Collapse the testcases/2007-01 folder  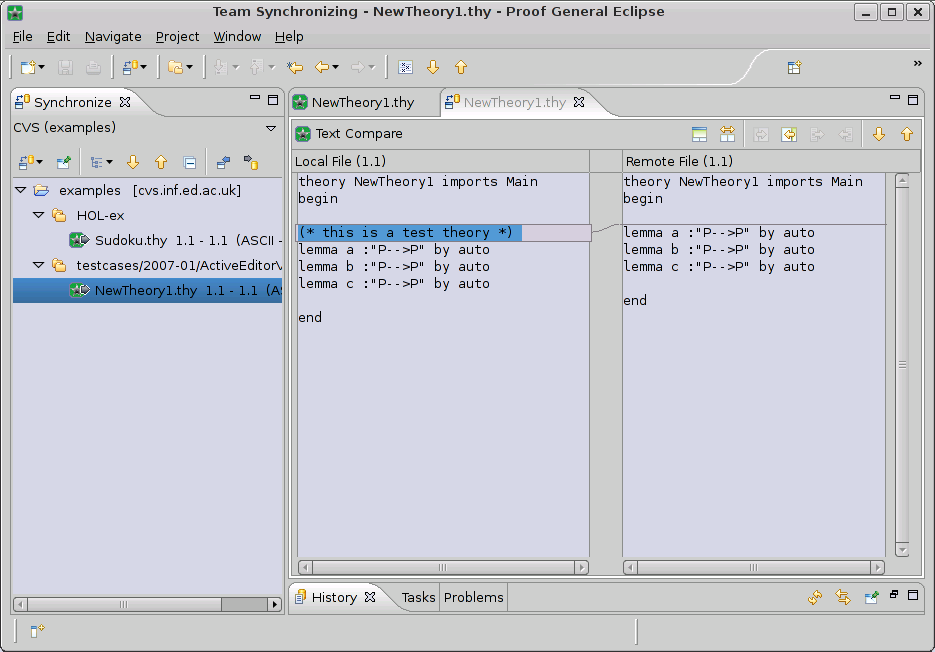tap(39, 265)
